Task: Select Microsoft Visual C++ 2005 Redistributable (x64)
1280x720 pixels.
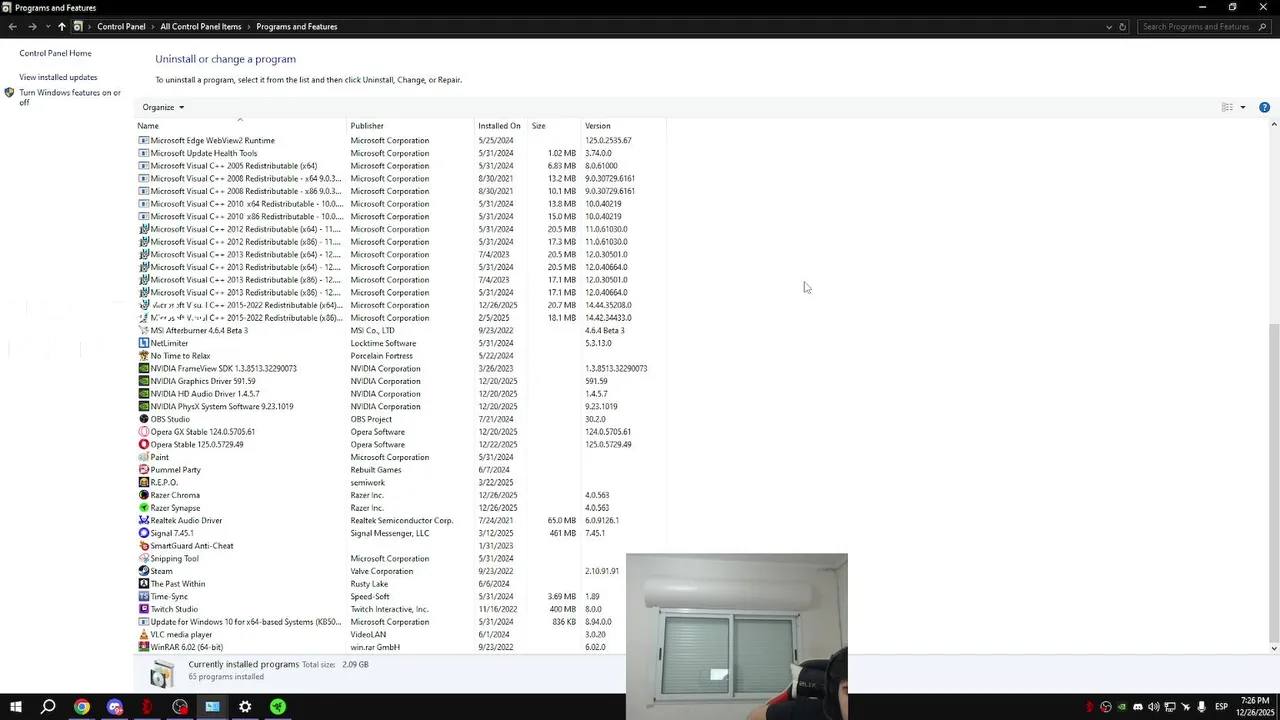Action: [x=400, y=166]
